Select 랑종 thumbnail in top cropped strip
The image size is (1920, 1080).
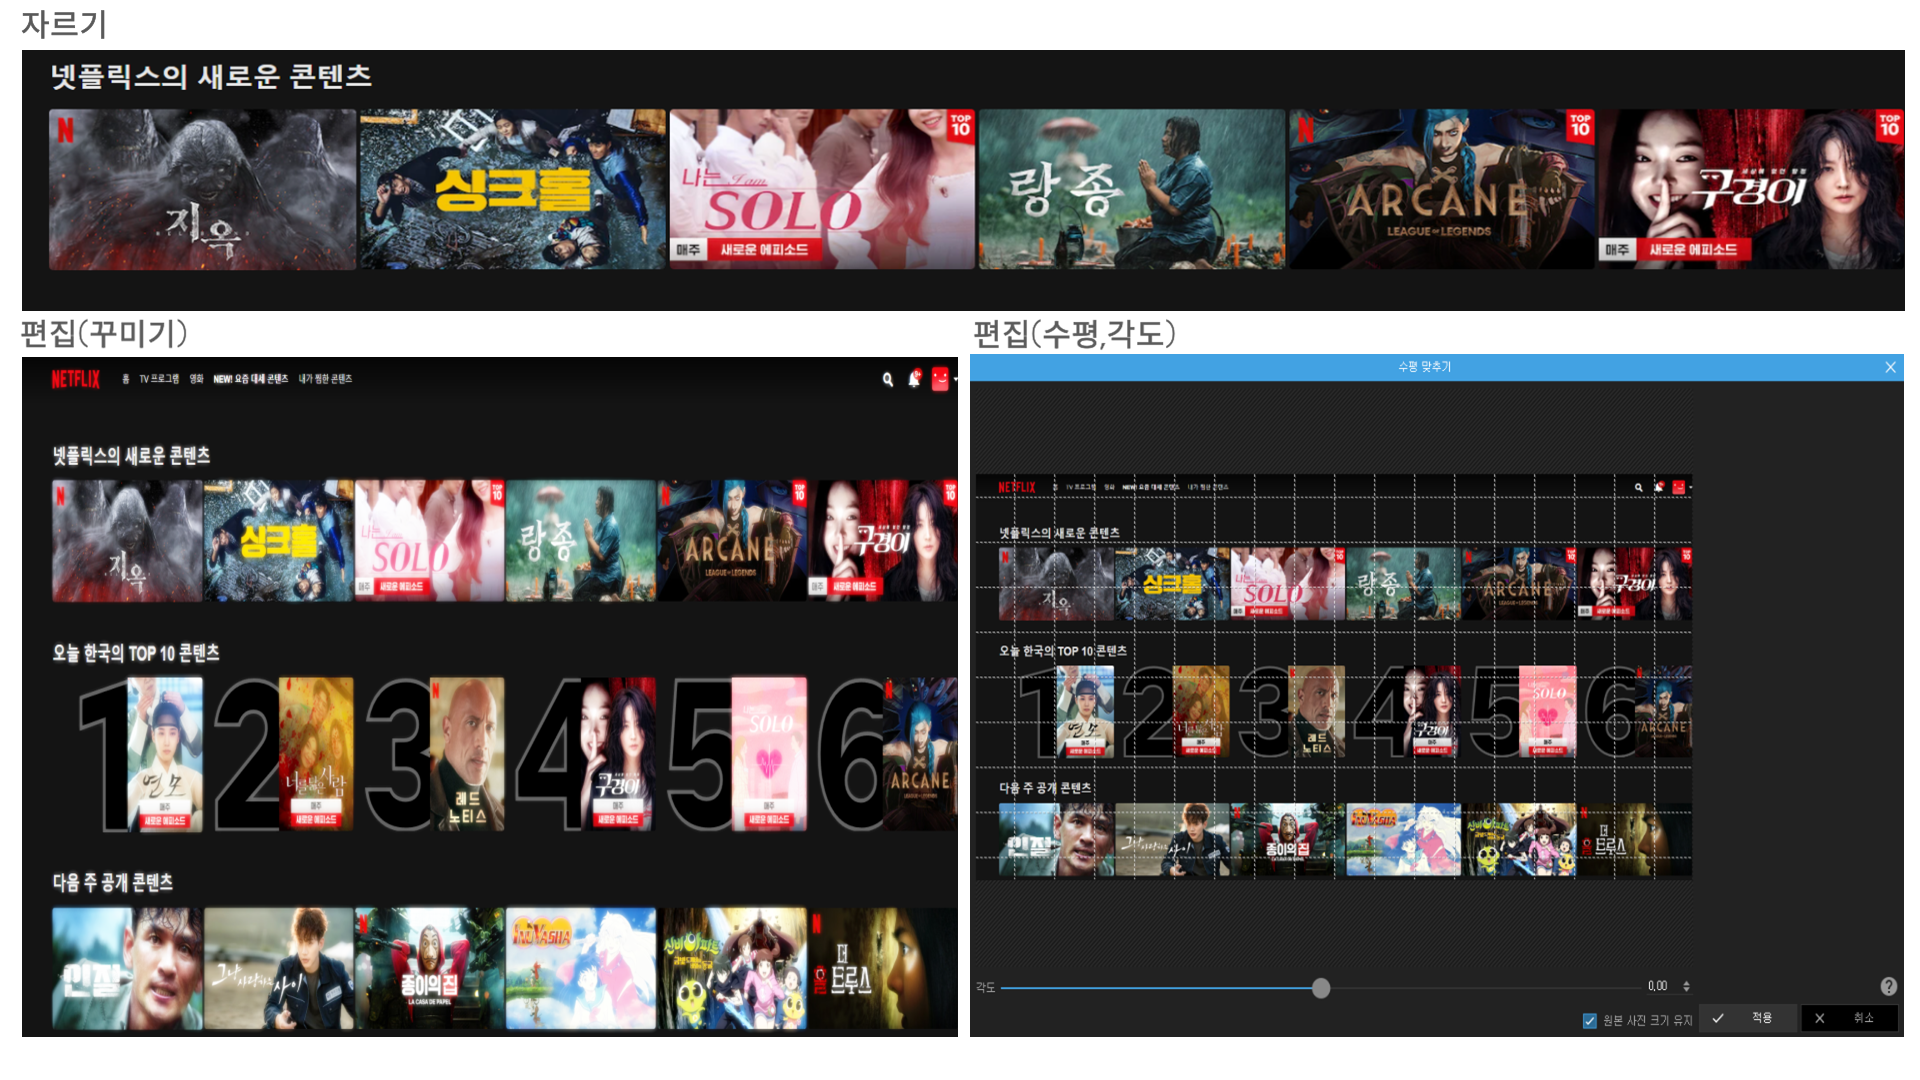pyautogui.click(x=1132, y=189)
